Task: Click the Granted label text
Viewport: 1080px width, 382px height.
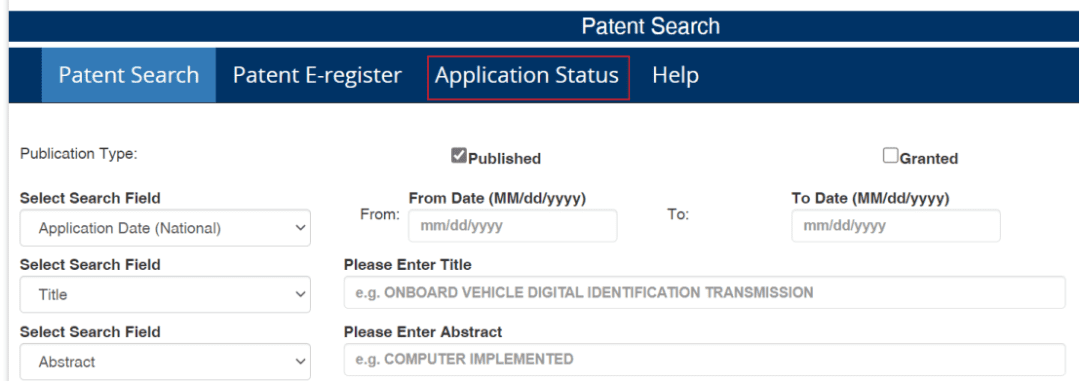Action: [928, 159]
